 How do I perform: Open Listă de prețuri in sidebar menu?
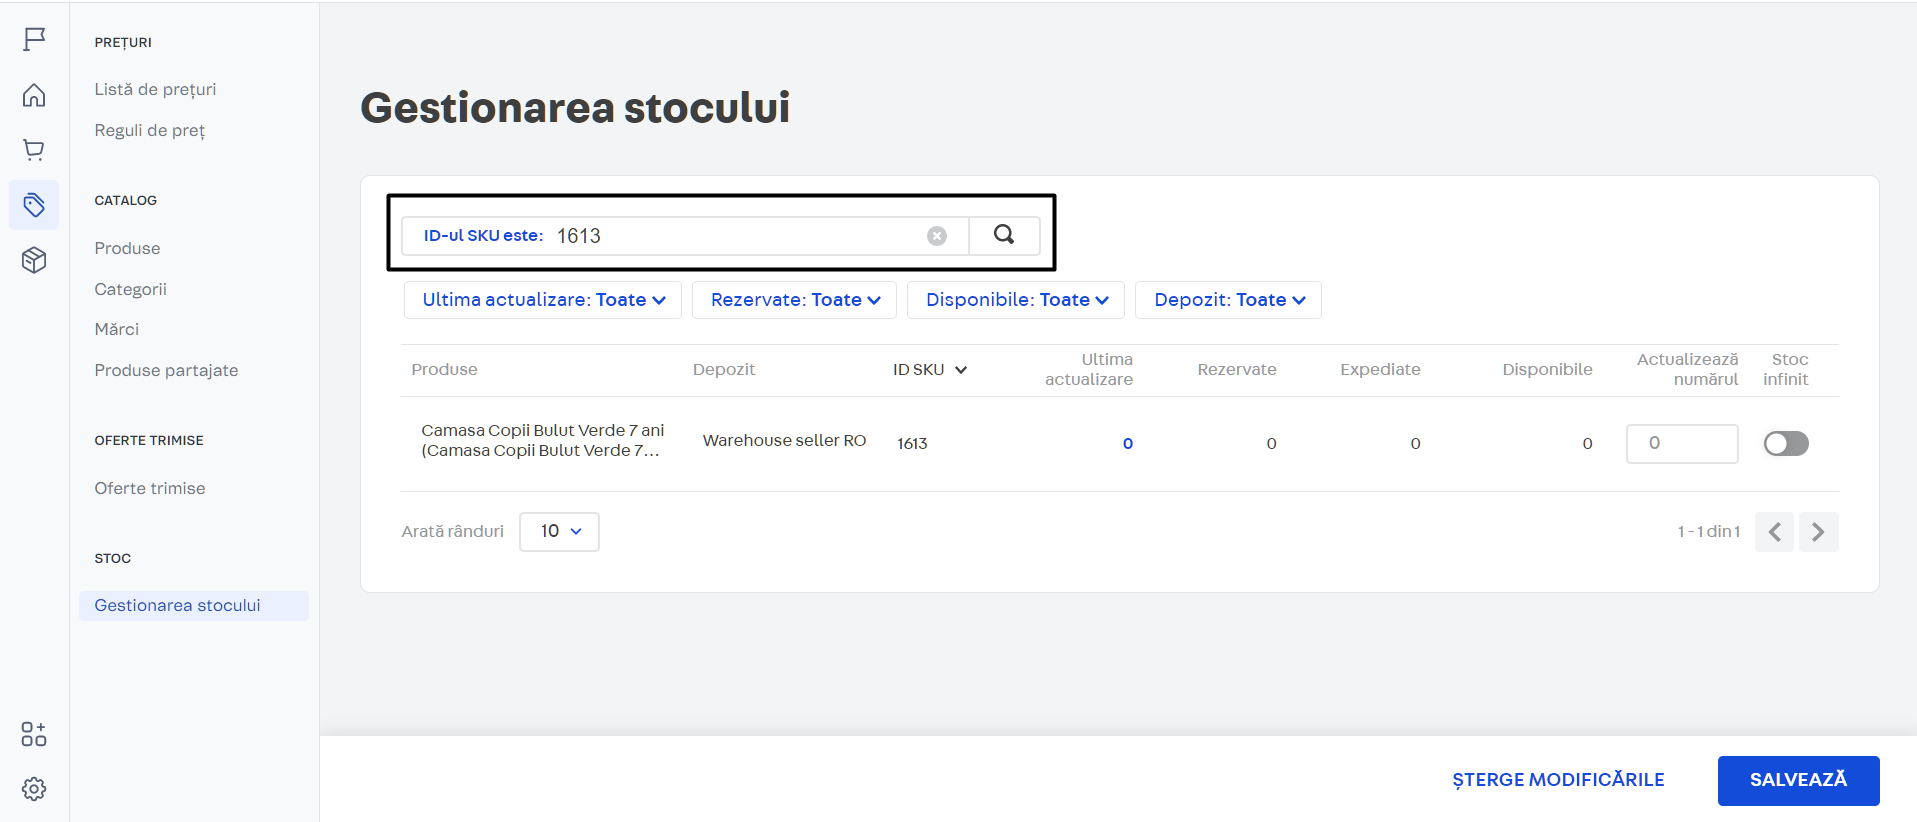click(x=155, y=89)
